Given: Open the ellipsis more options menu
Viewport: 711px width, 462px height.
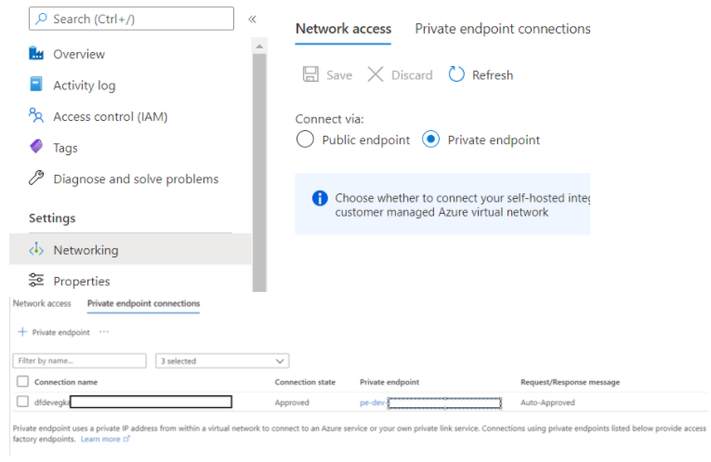Looking at the screenshot, I should (x=104, y=332).
